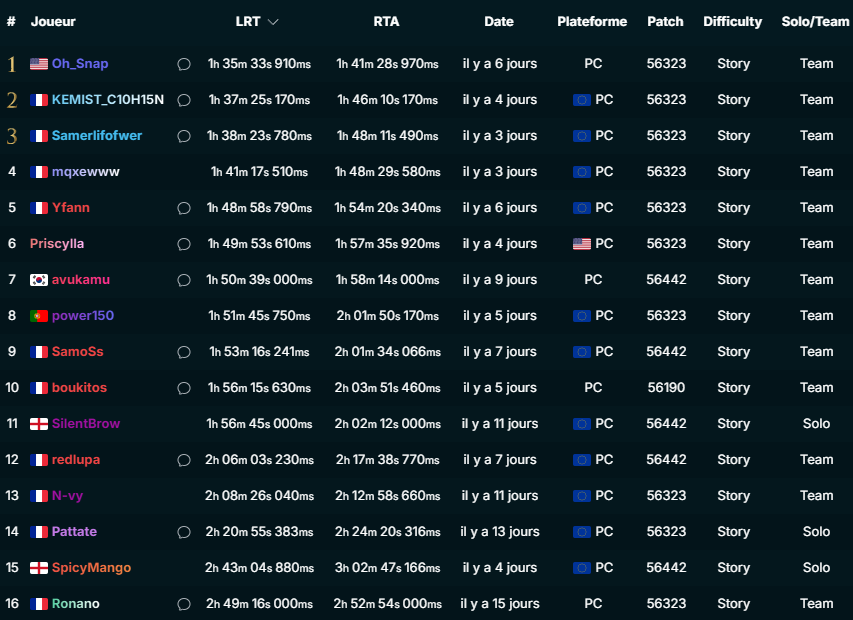Sort by the RTA column header
This screenshot has height=620, width=853.
point(386,21)
